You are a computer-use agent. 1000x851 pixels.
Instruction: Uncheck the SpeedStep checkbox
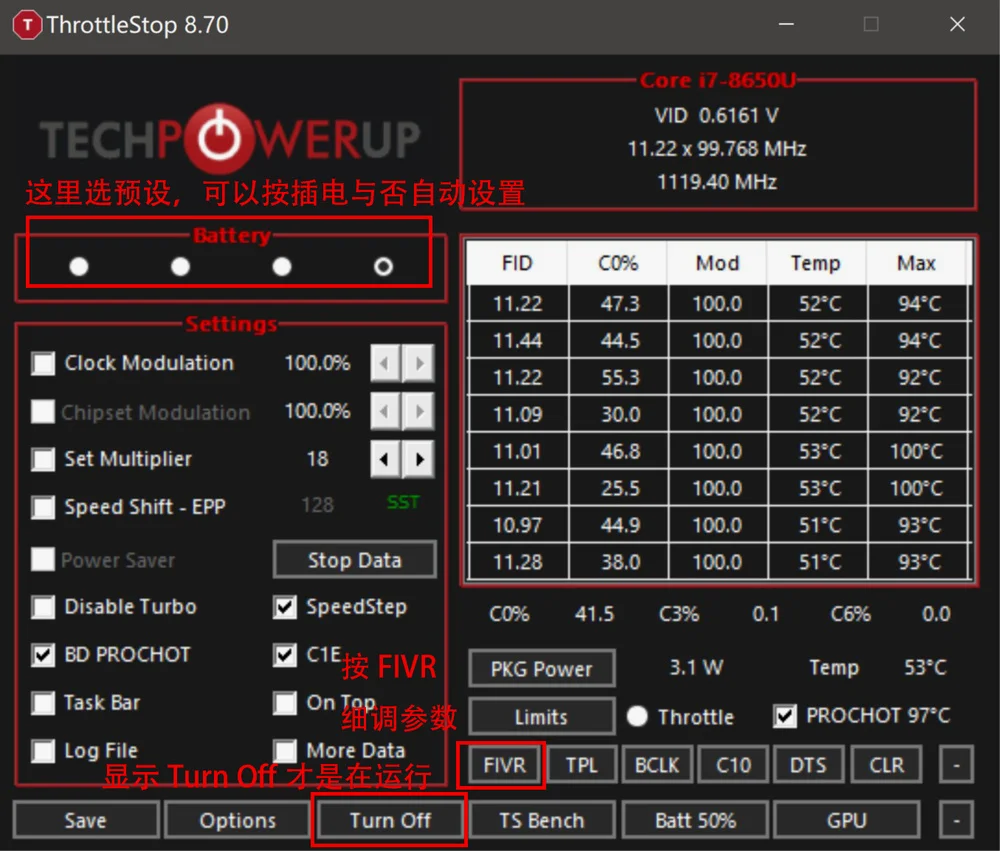click(285, 607)
